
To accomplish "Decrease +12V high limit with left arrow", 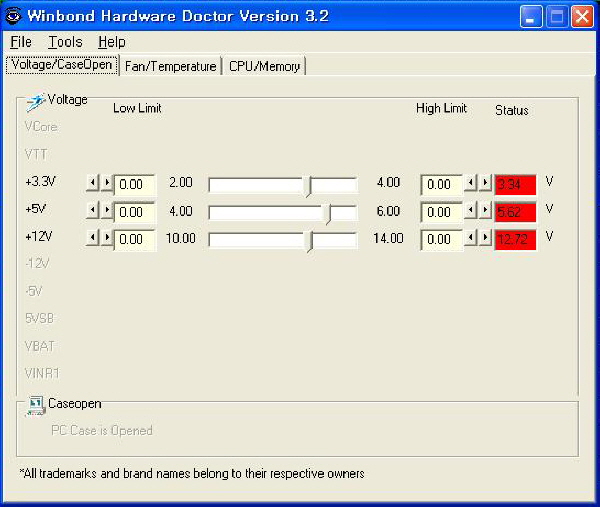I will [x=471, y=238].
